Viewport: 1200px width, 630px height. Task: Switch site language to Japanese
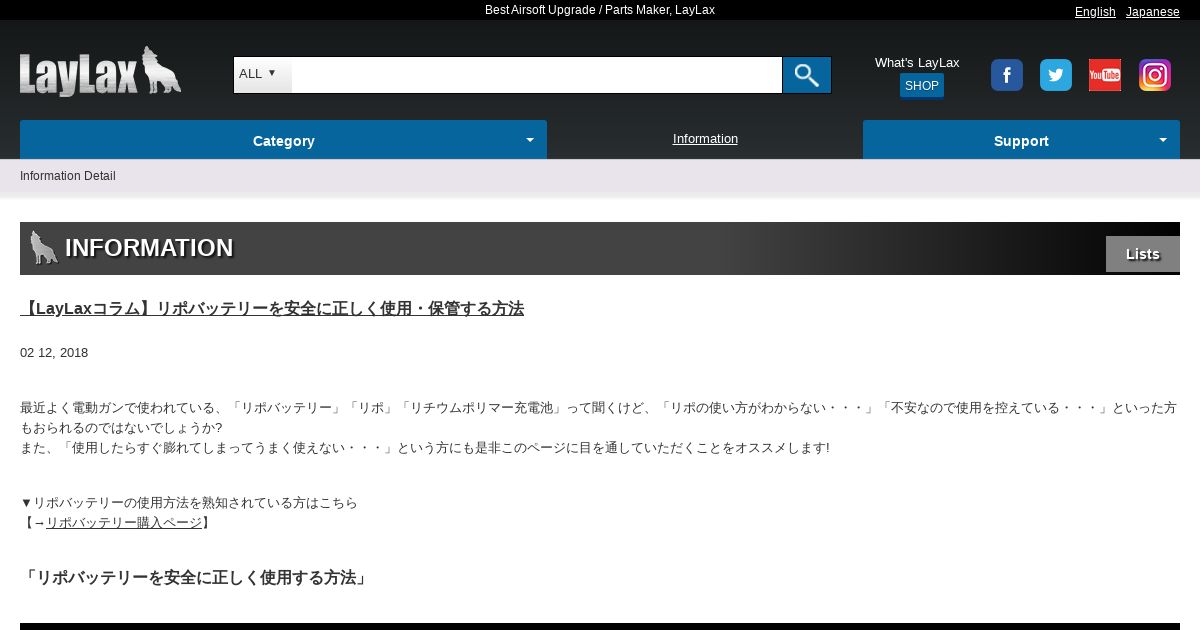tap(1153, 12)
